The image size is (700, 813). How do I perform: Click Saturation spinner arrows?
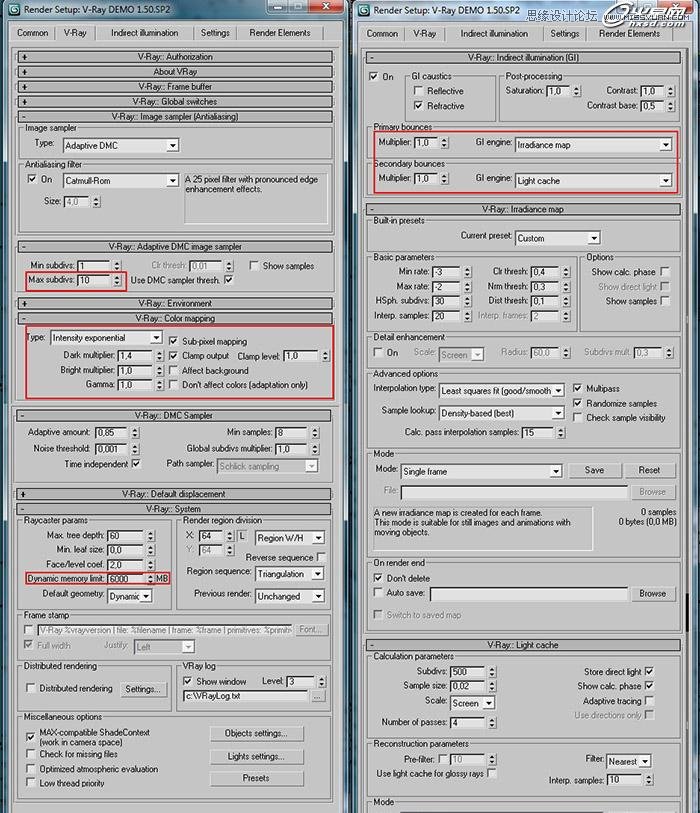point(577,91)
